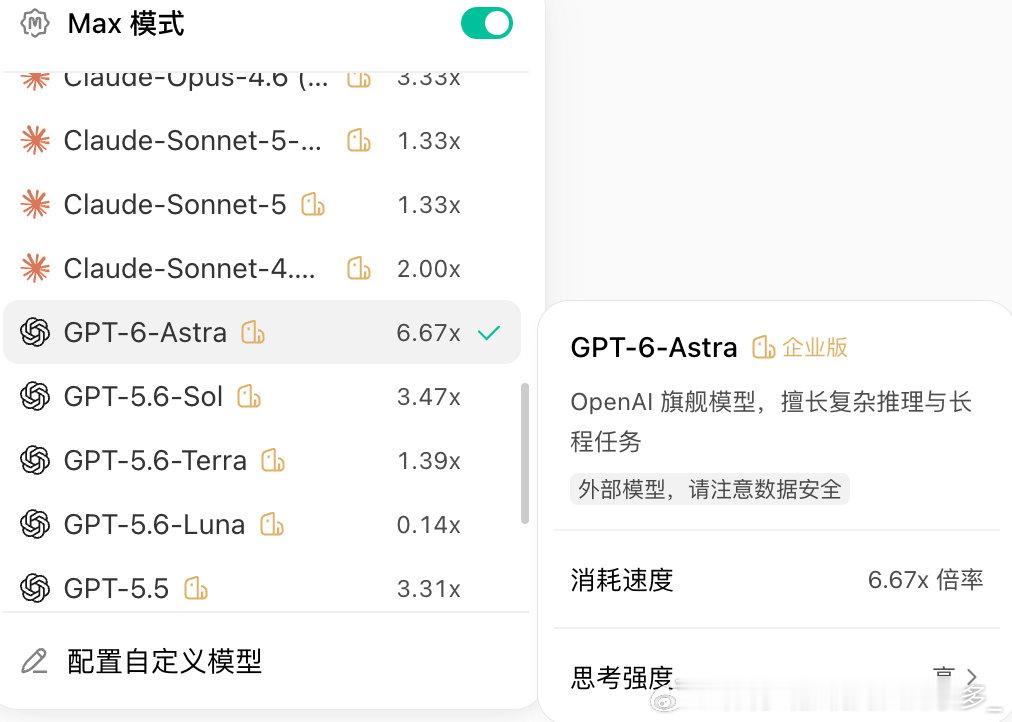Select the GPT-6-Astra model row

click(x=262, y=332)
